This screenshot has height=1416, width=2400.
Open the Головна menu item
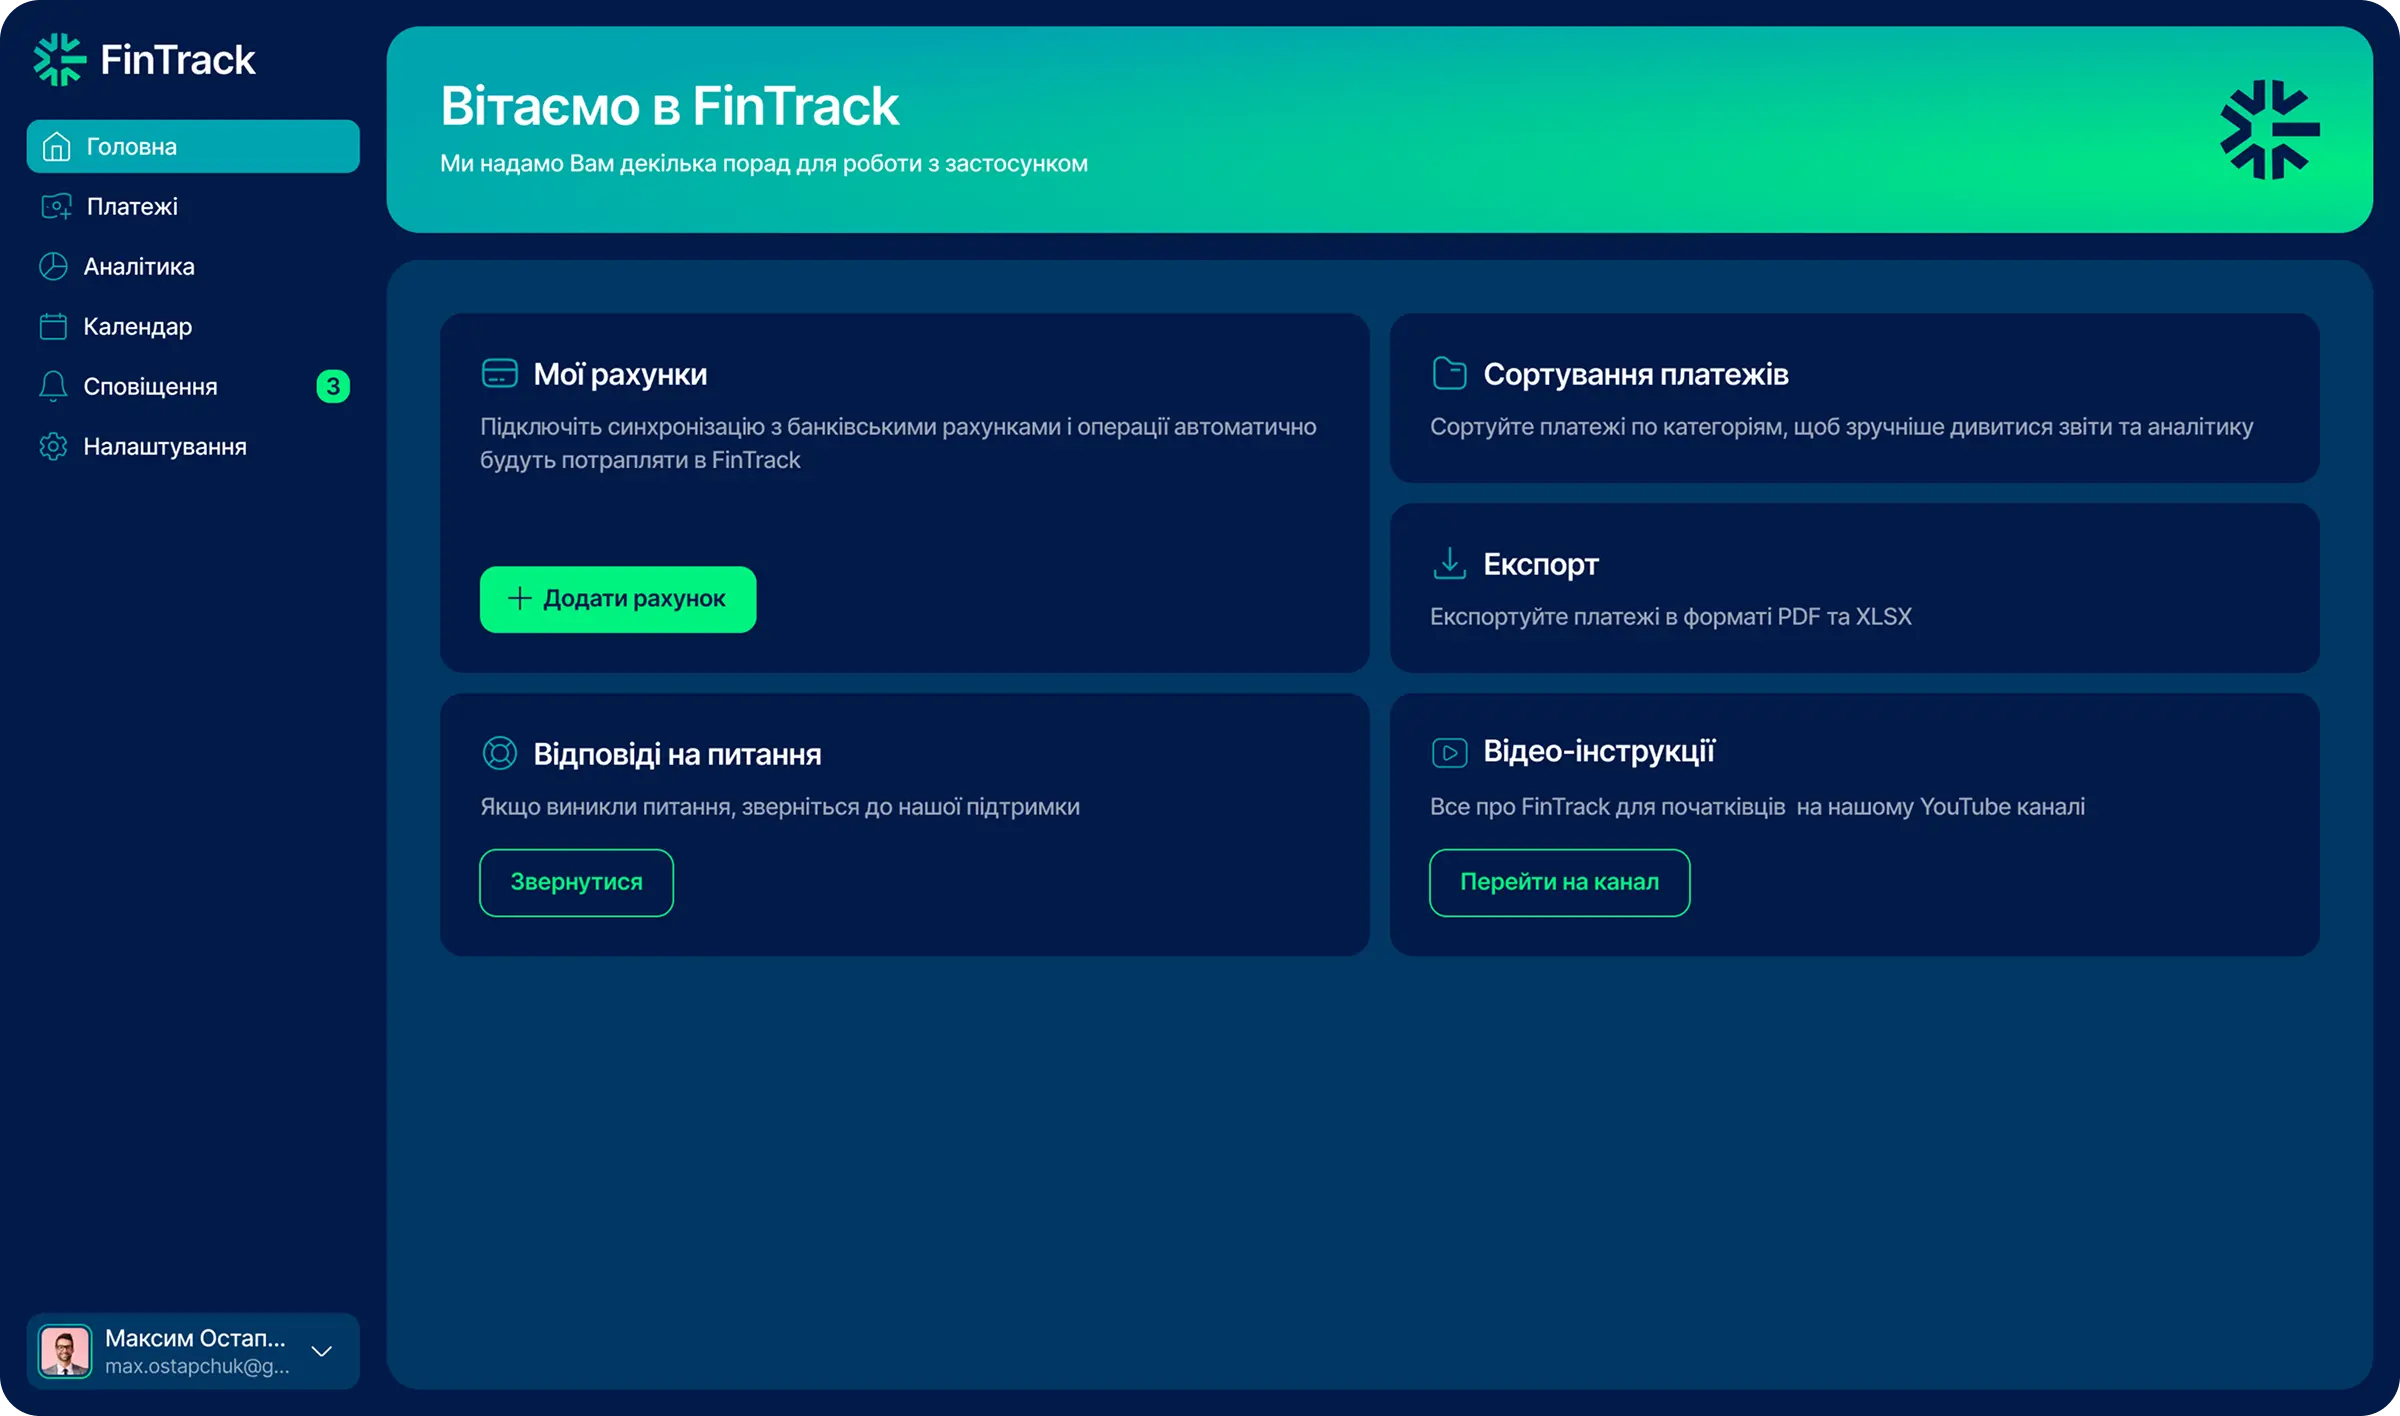pos(193,147)
